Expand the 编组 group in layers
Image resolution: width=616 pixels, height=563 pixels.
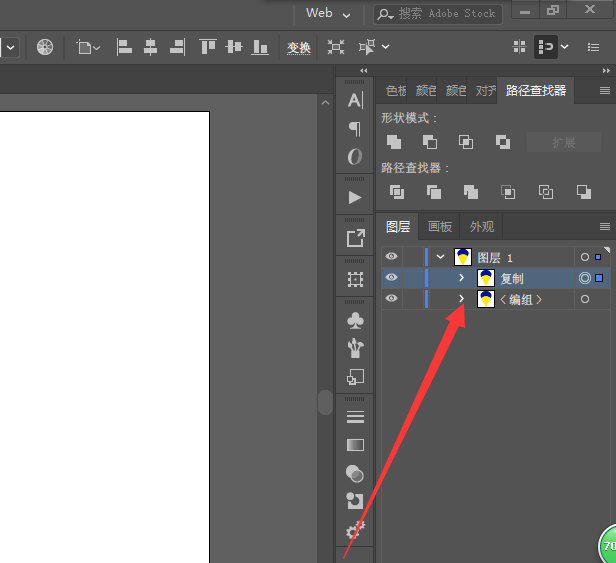click(461, 299)
